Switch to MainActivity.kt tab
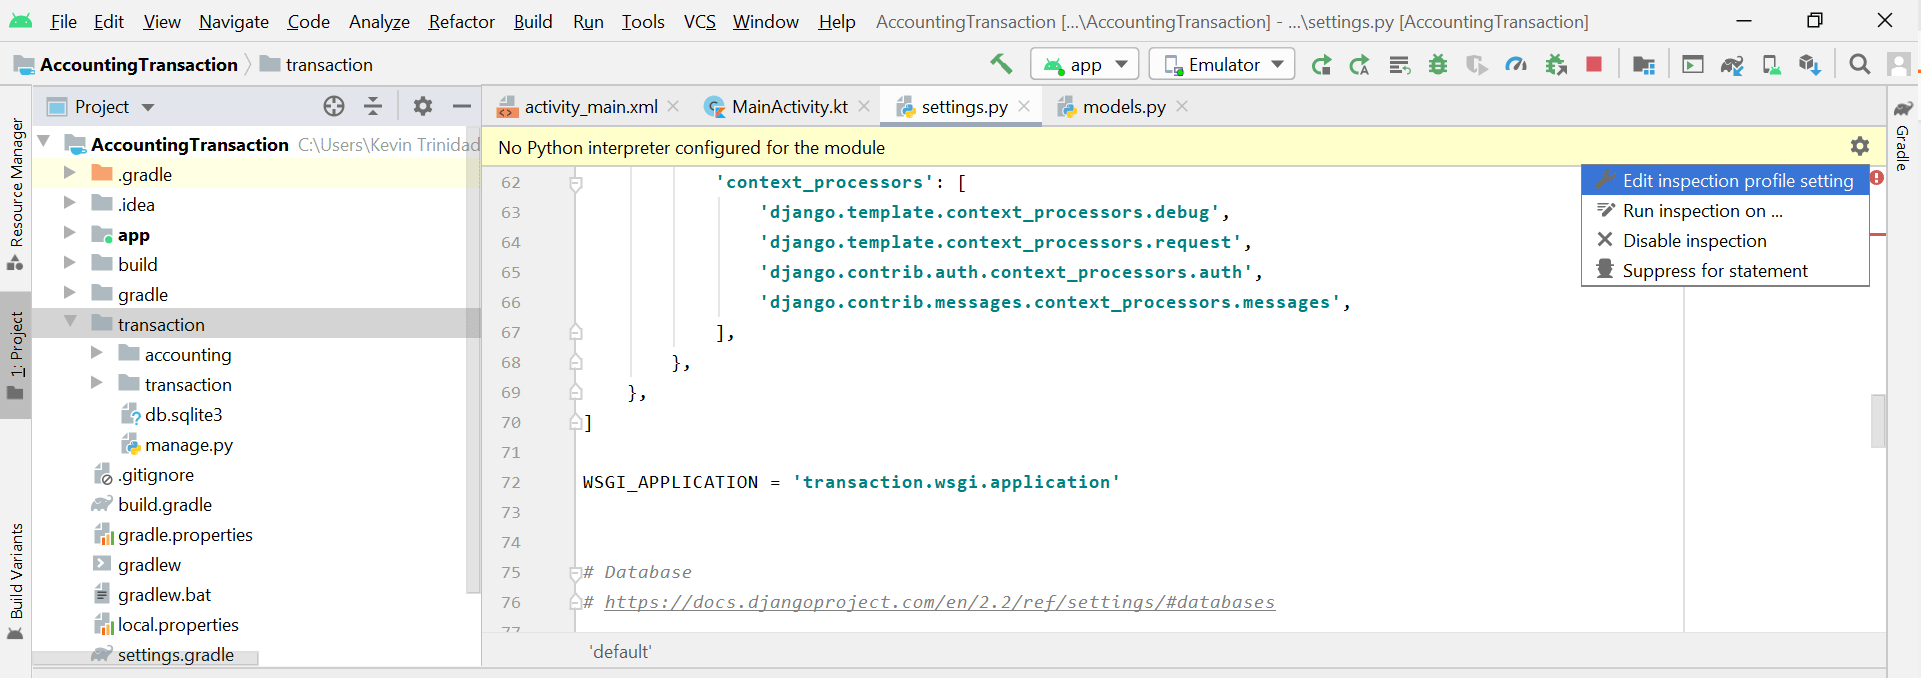Image resolution: width=1921 pixels, height=678 pixels. 789,107
